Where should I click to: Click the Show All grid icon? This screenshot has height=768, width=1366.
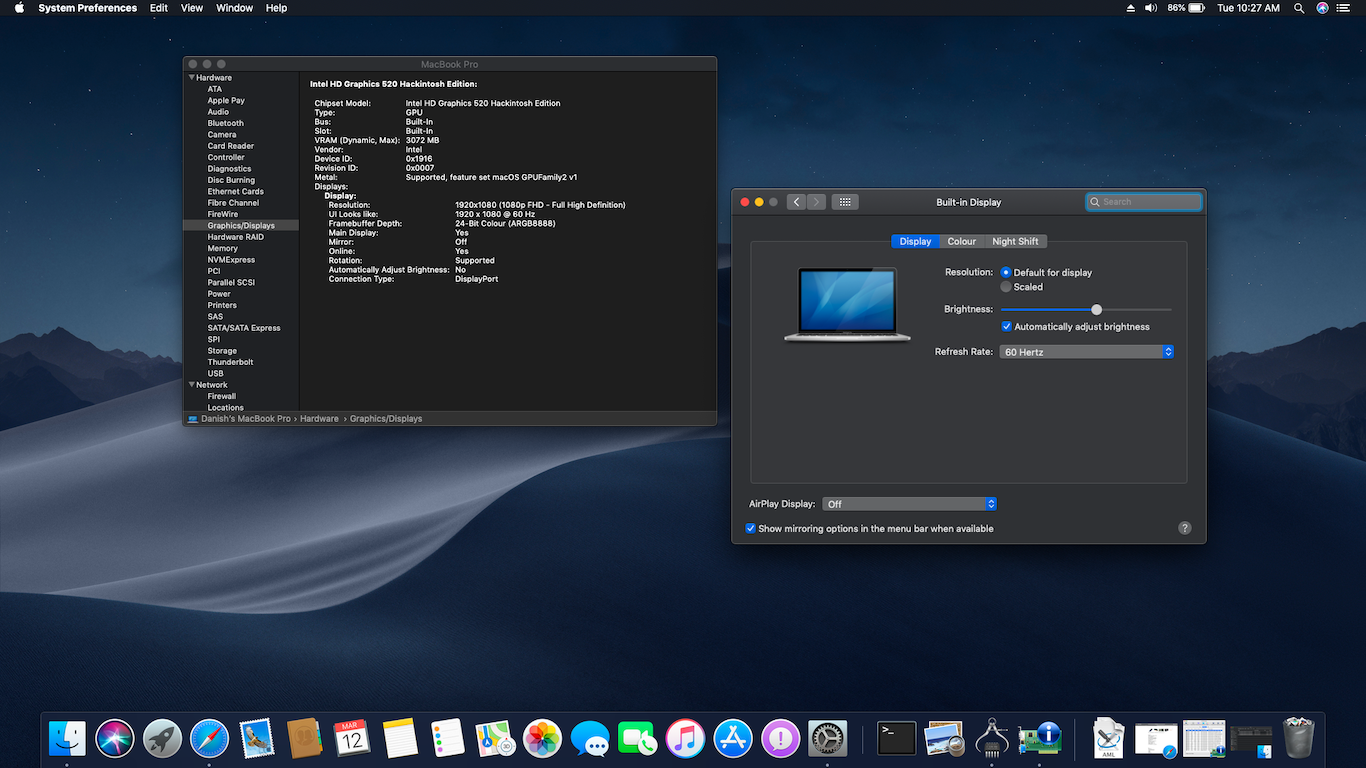click(845, 202)
